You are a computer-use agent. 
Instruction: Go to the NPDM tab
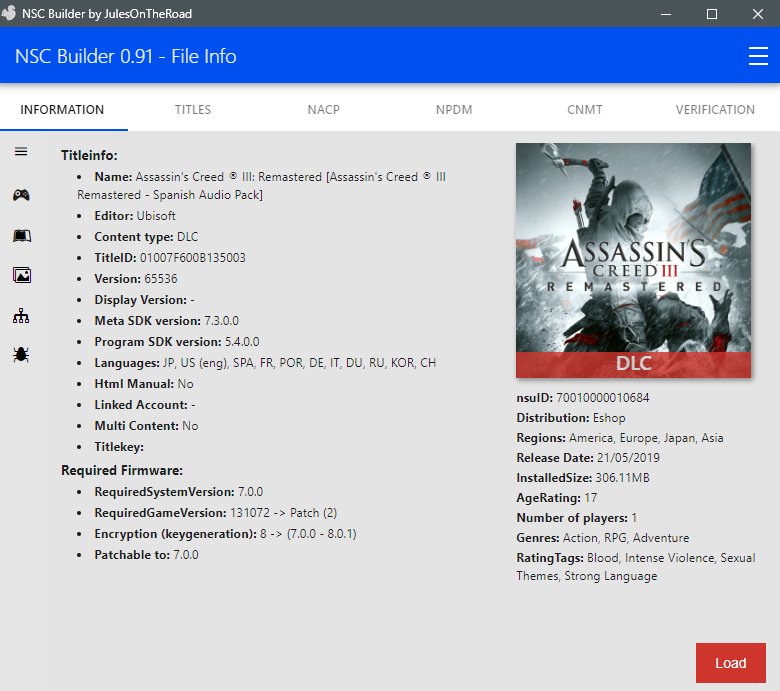click(454, 109)
